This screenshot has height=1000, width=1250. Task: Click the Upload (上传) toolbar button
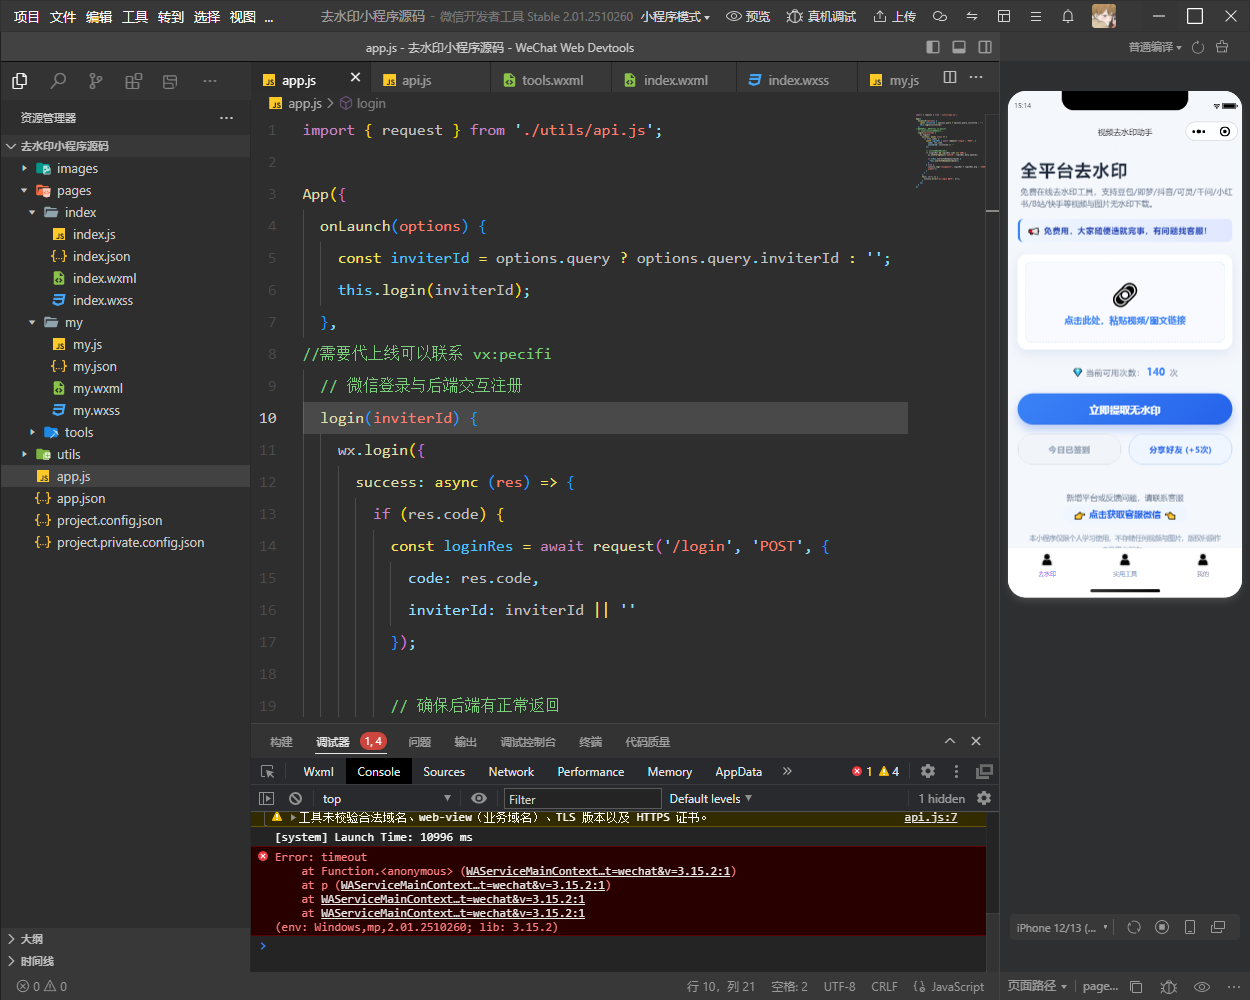click(894, 17)
